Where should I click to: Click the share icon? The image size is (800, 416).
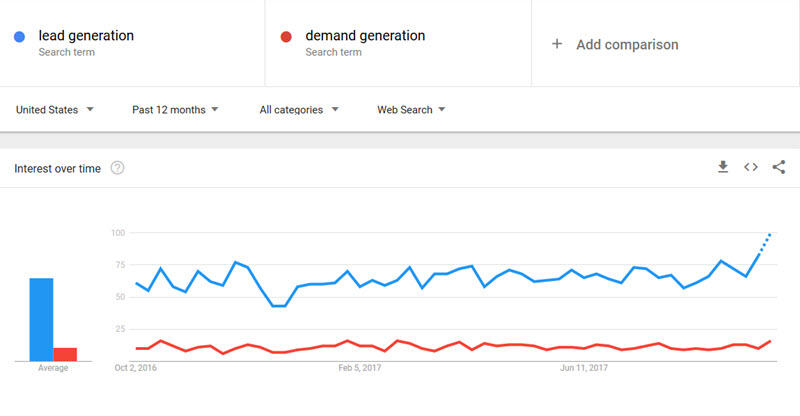point(779,167)
